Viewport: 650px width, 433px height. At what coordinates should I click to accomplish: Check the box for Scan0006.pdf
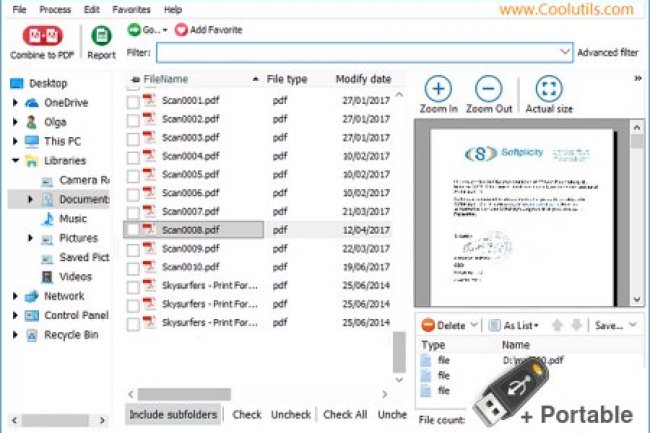tap(133, 195)
